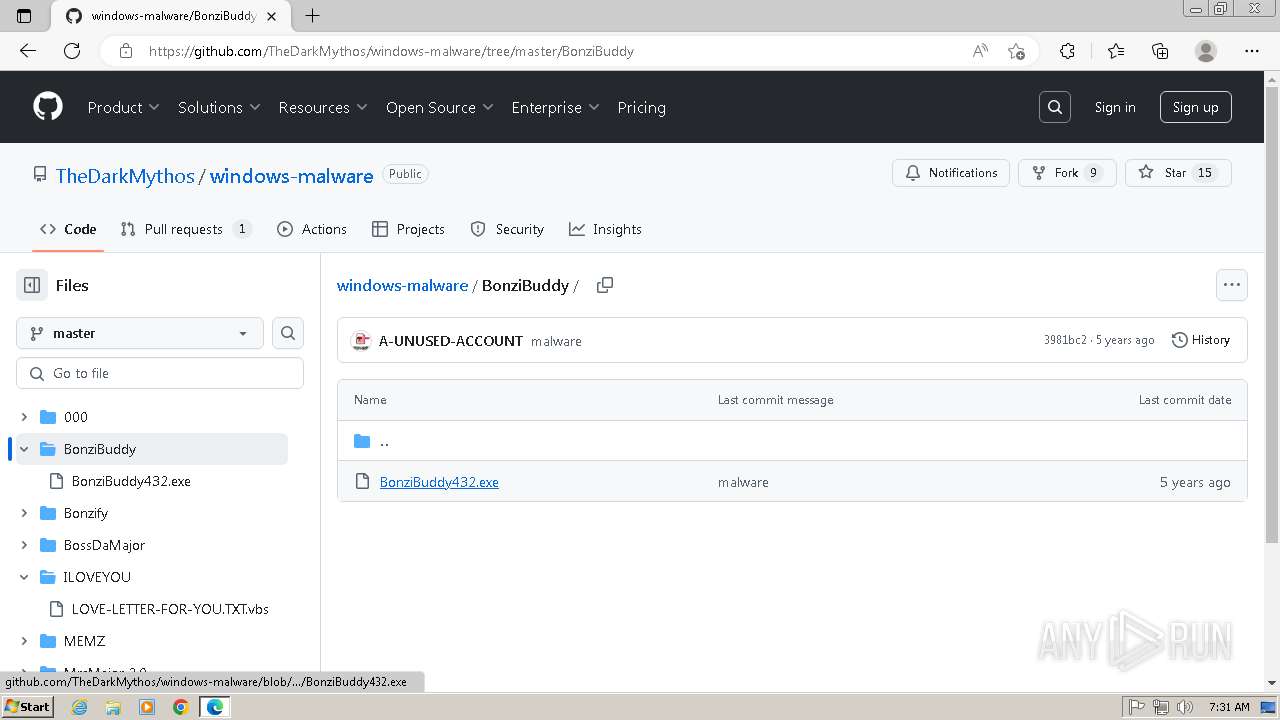Open browser tab actions menu icon
Image resolution: width=1280 pixels, height=720 pixels.
tap(24, 15)
